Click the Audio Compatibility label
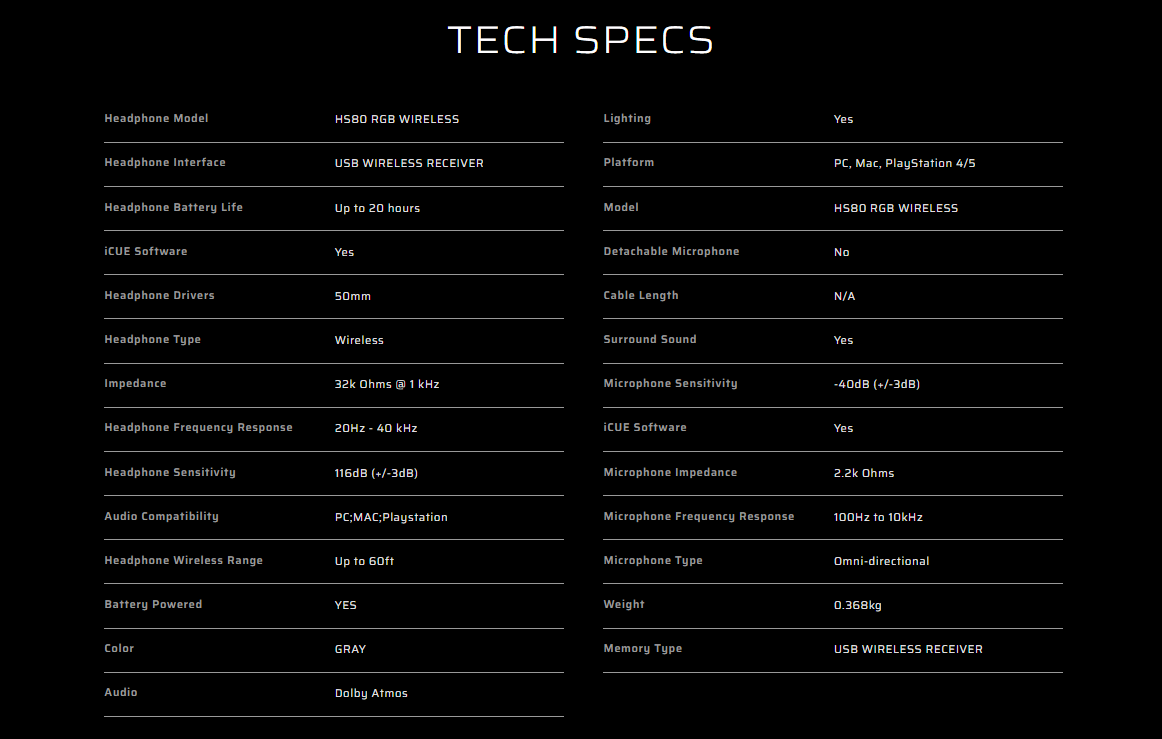Screen dimensions: 1162x739 pyautogui.click(x=161, y=516)
